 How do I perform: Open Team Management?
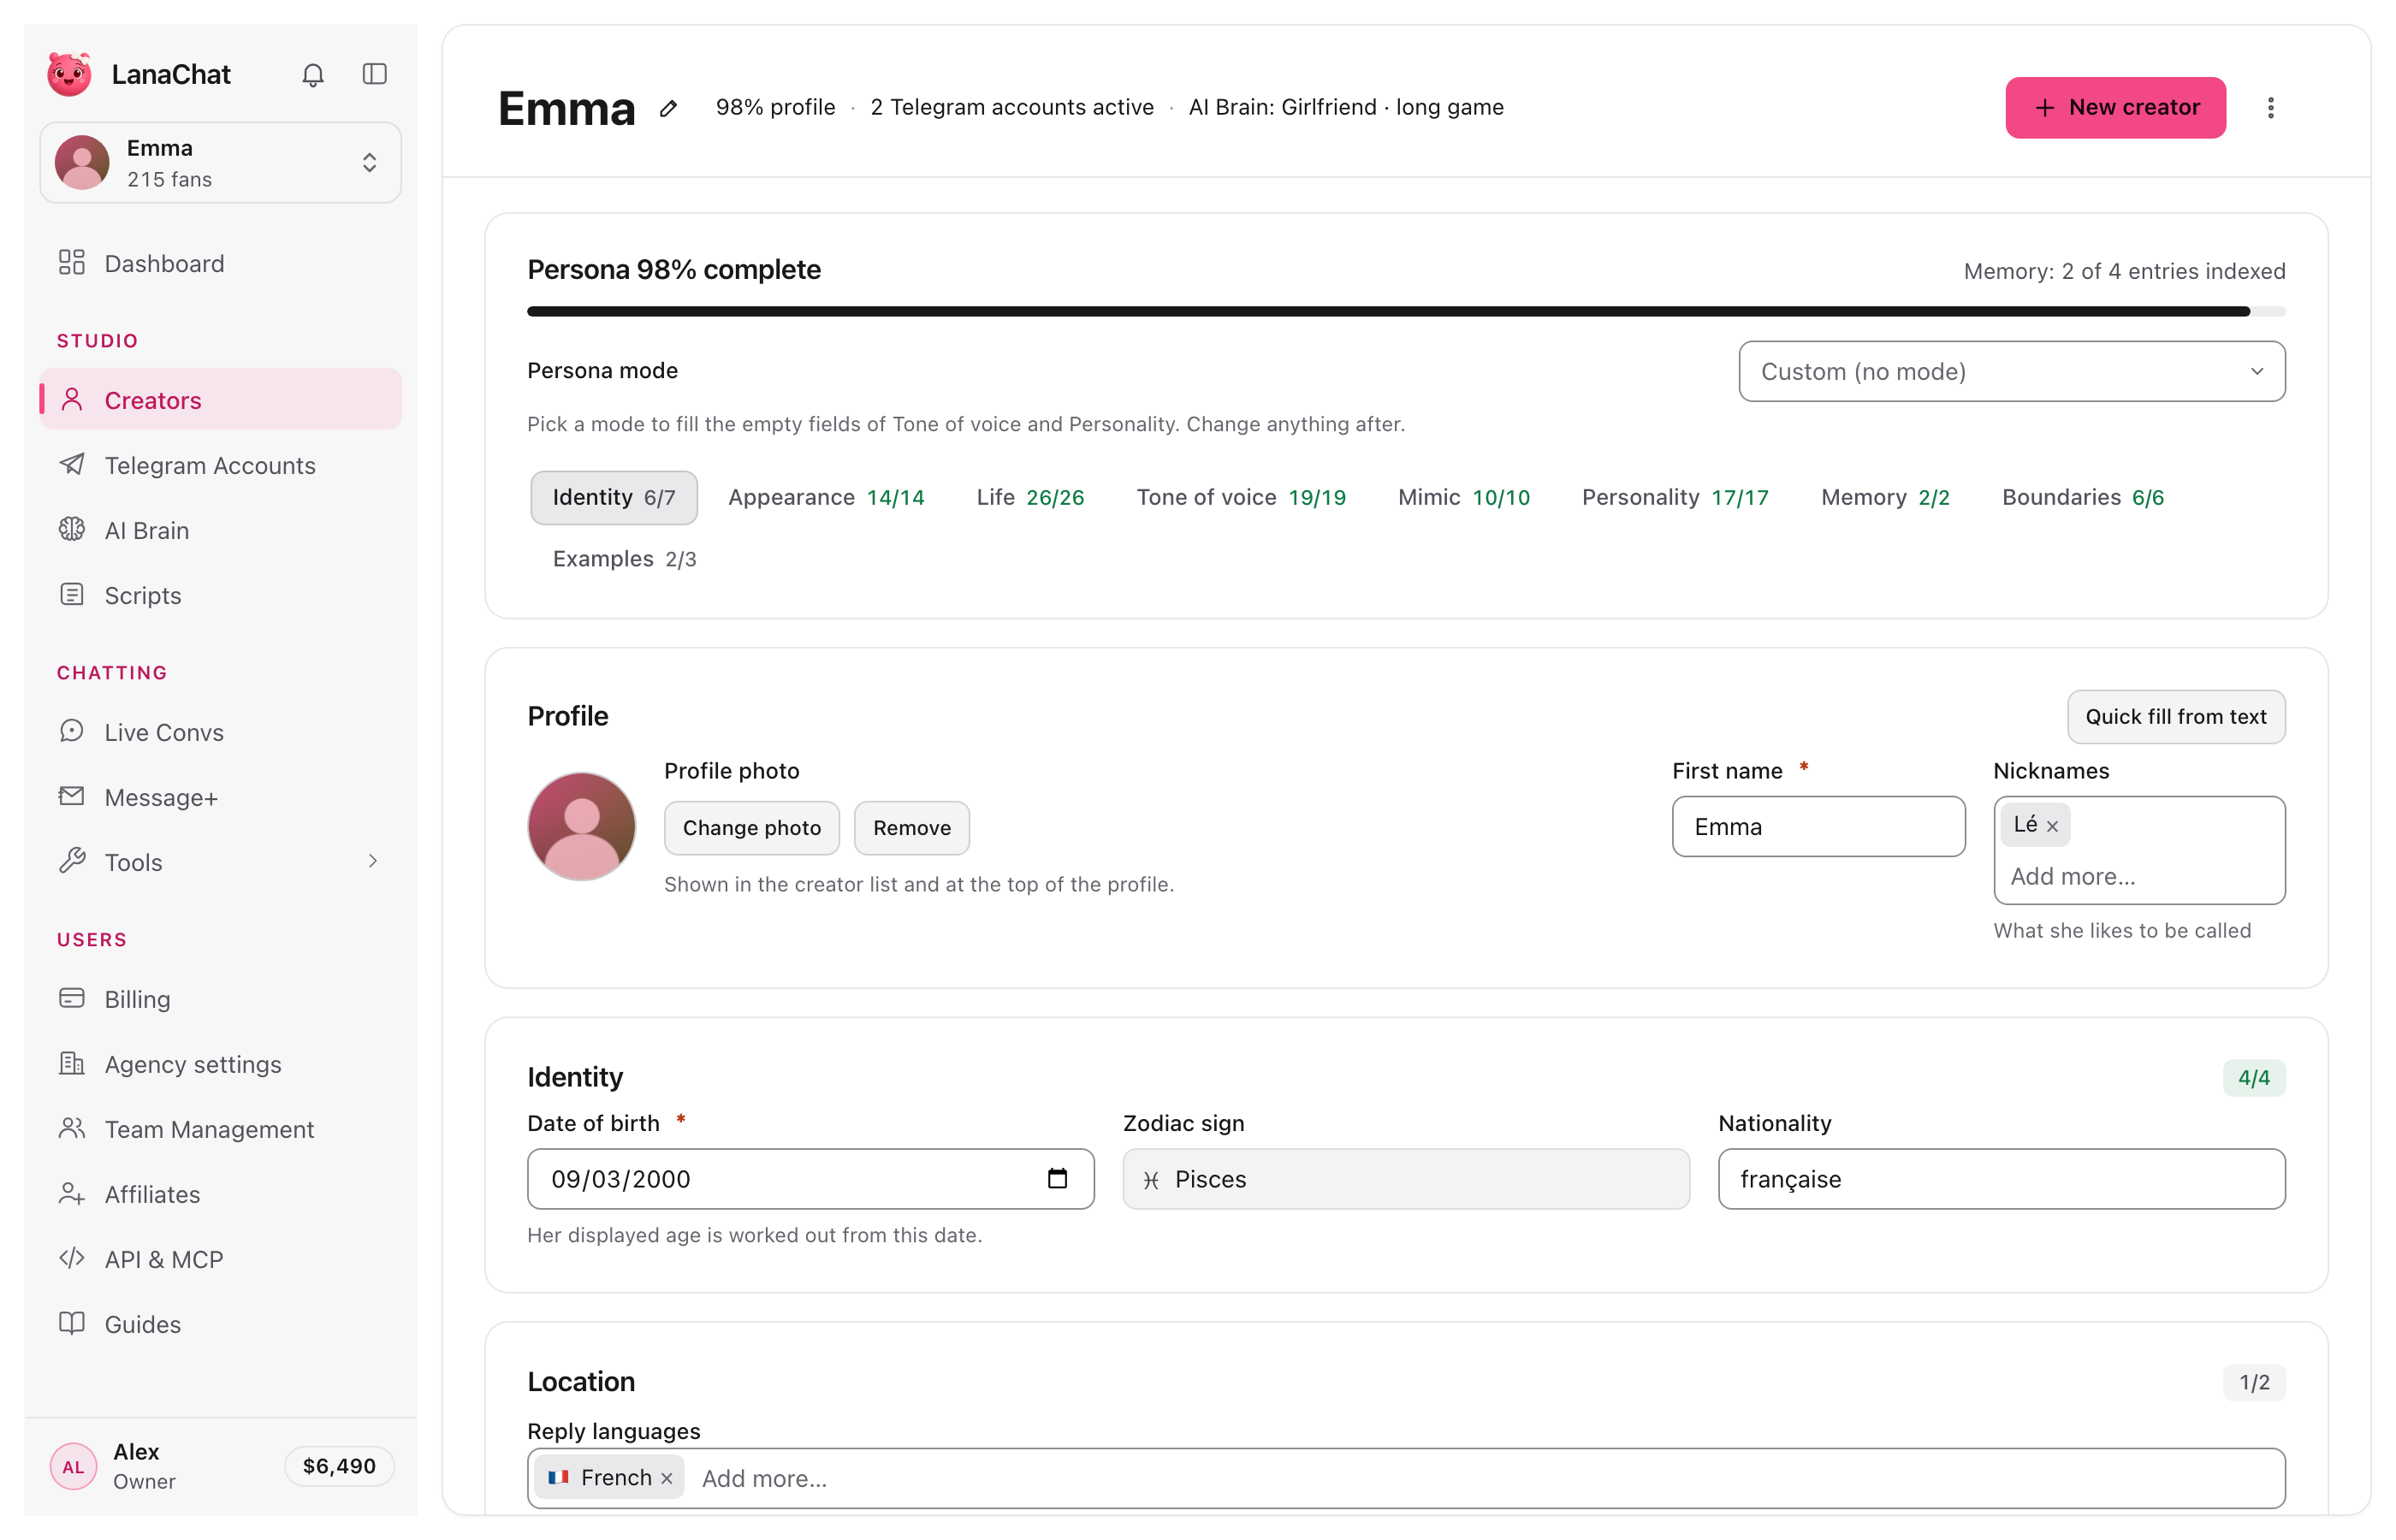pos(220,1129)
